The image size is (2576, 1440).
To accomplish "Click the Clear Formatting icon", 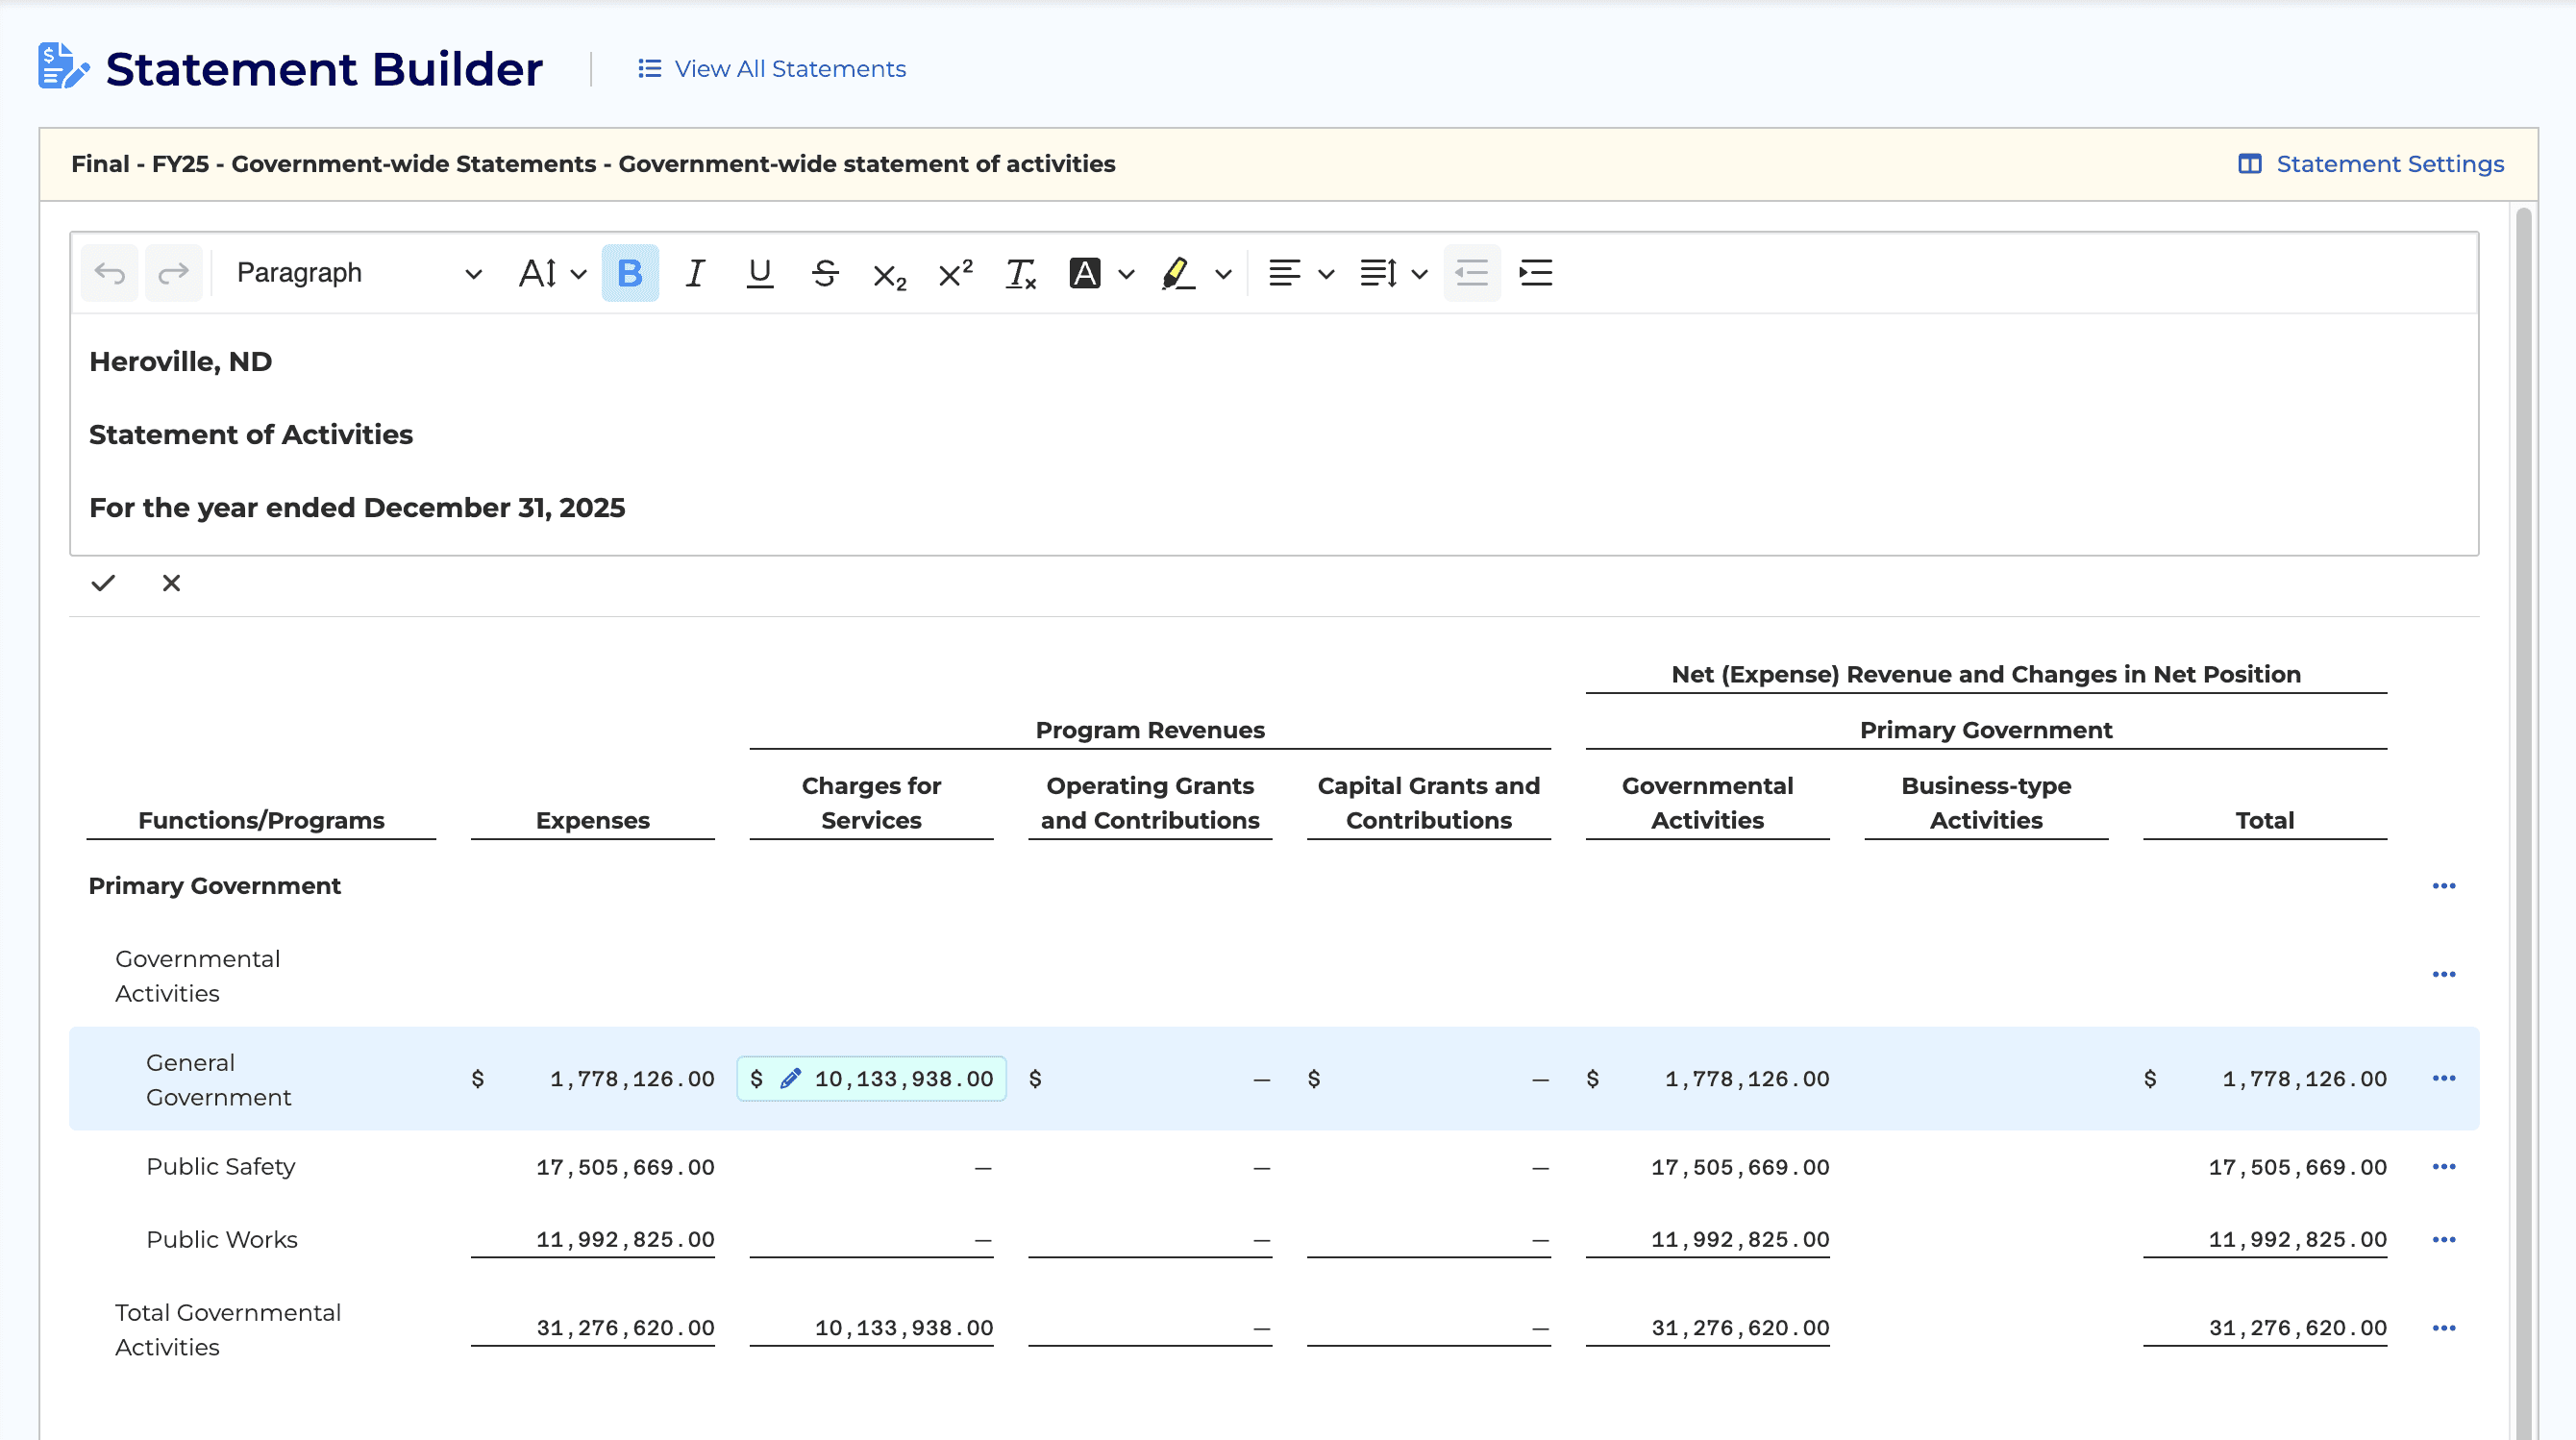I will click(x=1021, y=272).
